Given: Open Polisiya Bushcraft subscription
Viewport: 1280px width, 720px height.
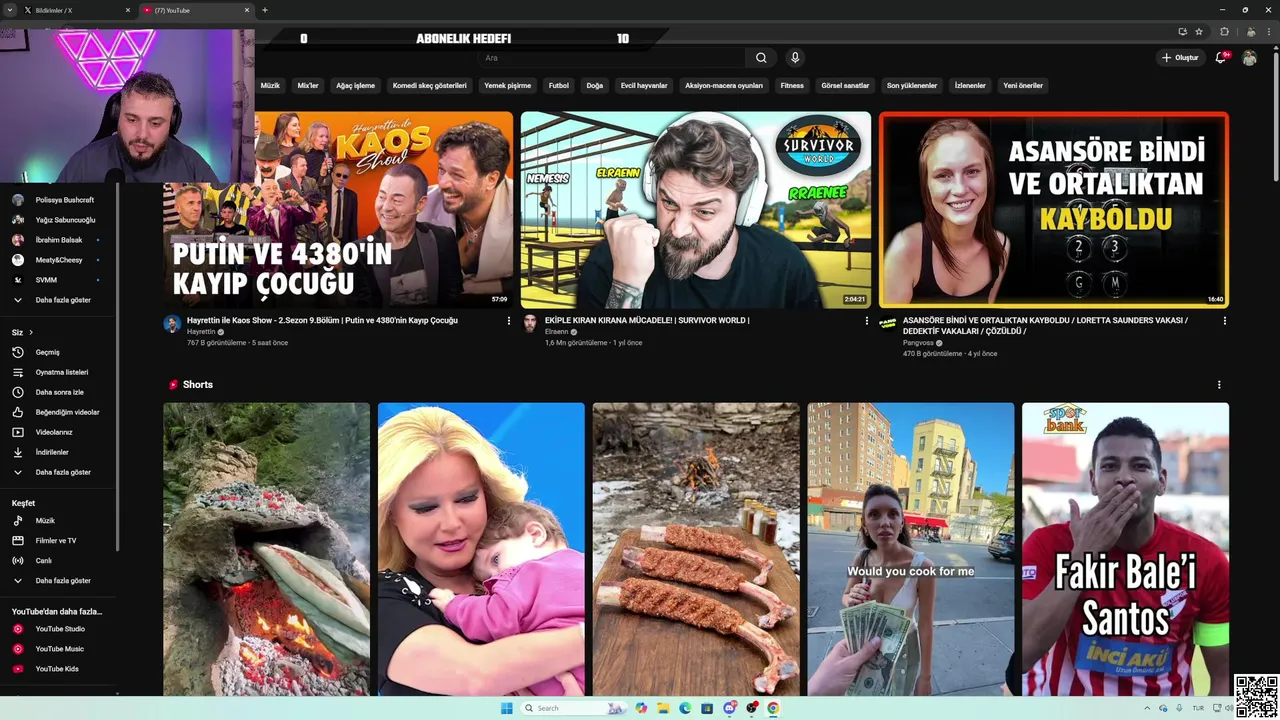Looking at the screenshot, I should [x=64, y=200].
